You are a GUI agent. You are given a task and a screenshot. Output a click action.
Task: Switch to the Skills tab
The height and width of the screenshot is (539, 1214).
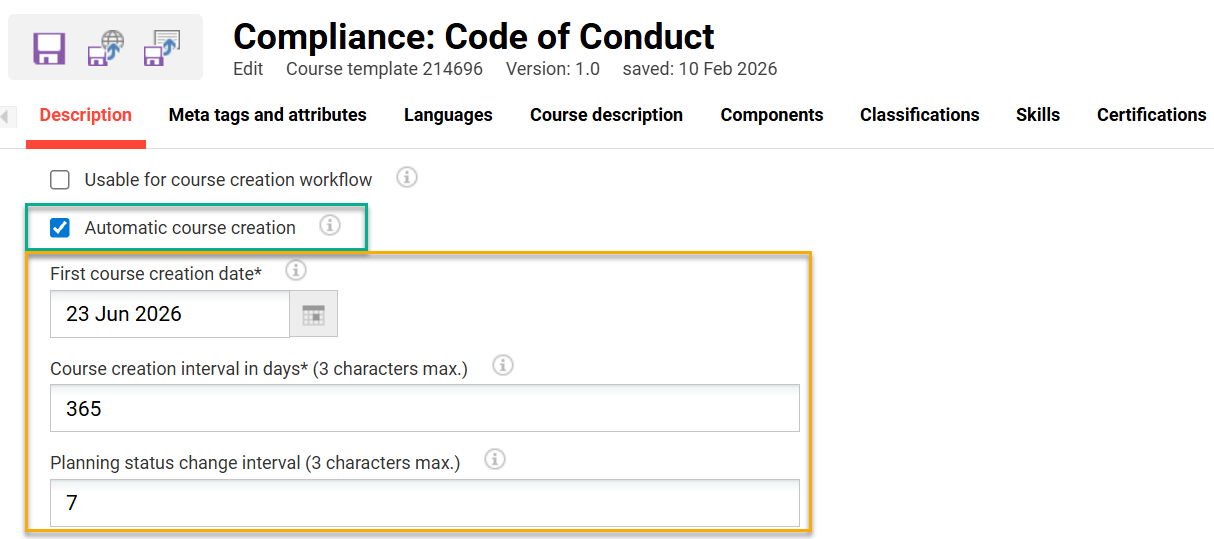1038,115
